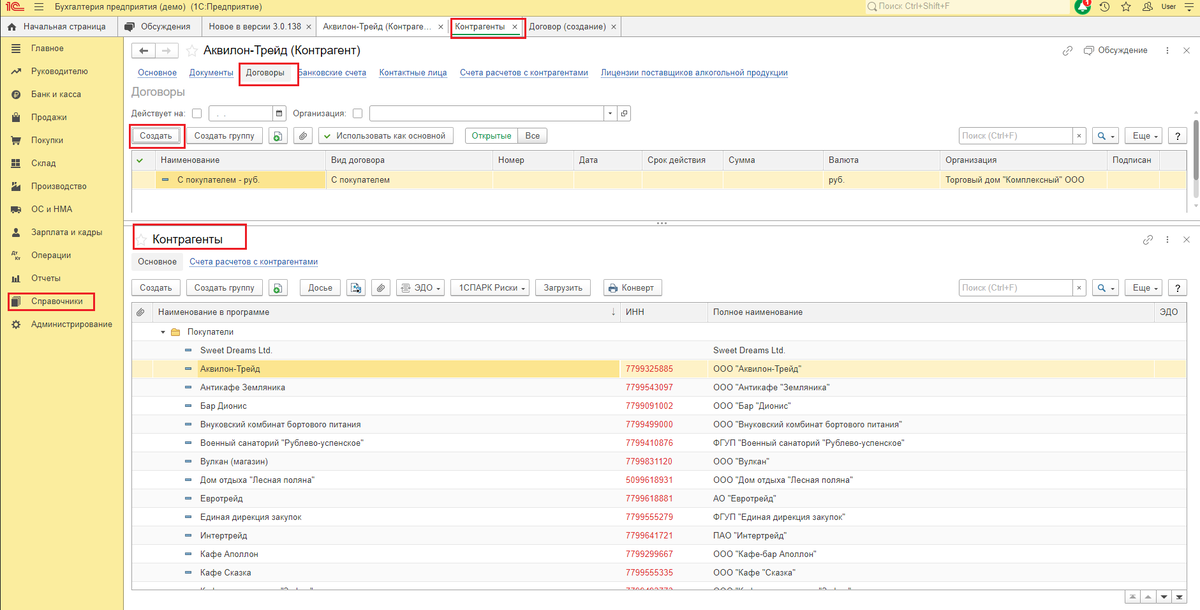The image size is (1200, 610).
Task: Open the search magnifier dropdown in Договоры panel
Action: pyautogui.click(x=1104, y=135)
